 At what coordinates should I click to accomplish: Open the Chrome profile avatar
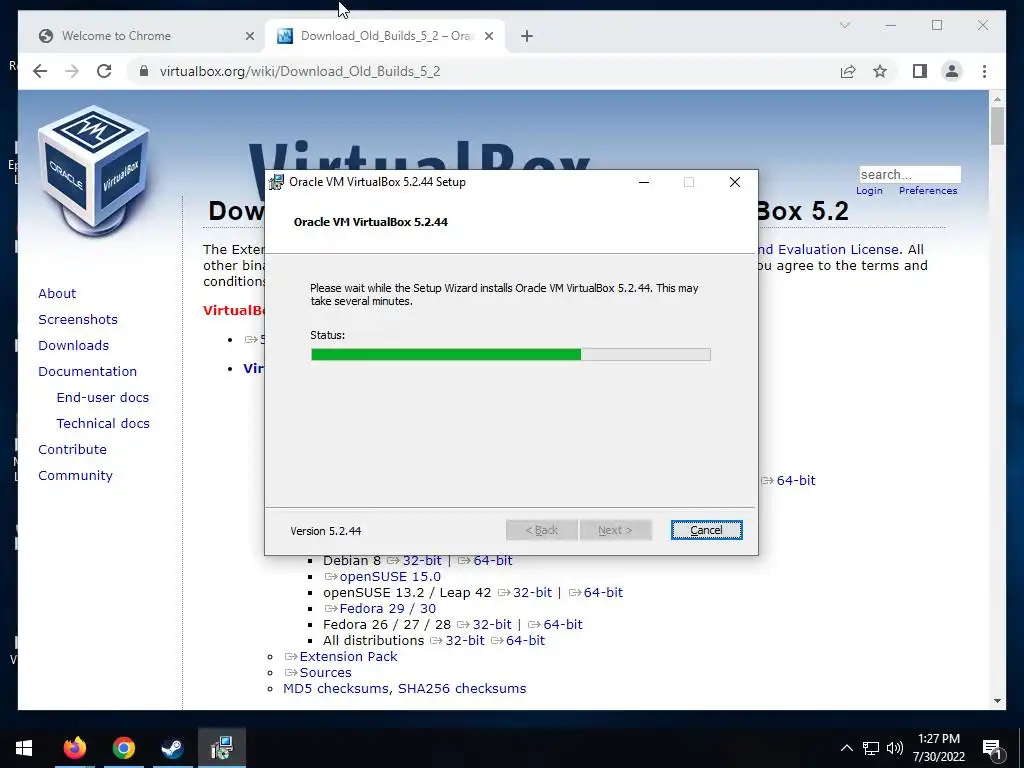coord(952,71)
